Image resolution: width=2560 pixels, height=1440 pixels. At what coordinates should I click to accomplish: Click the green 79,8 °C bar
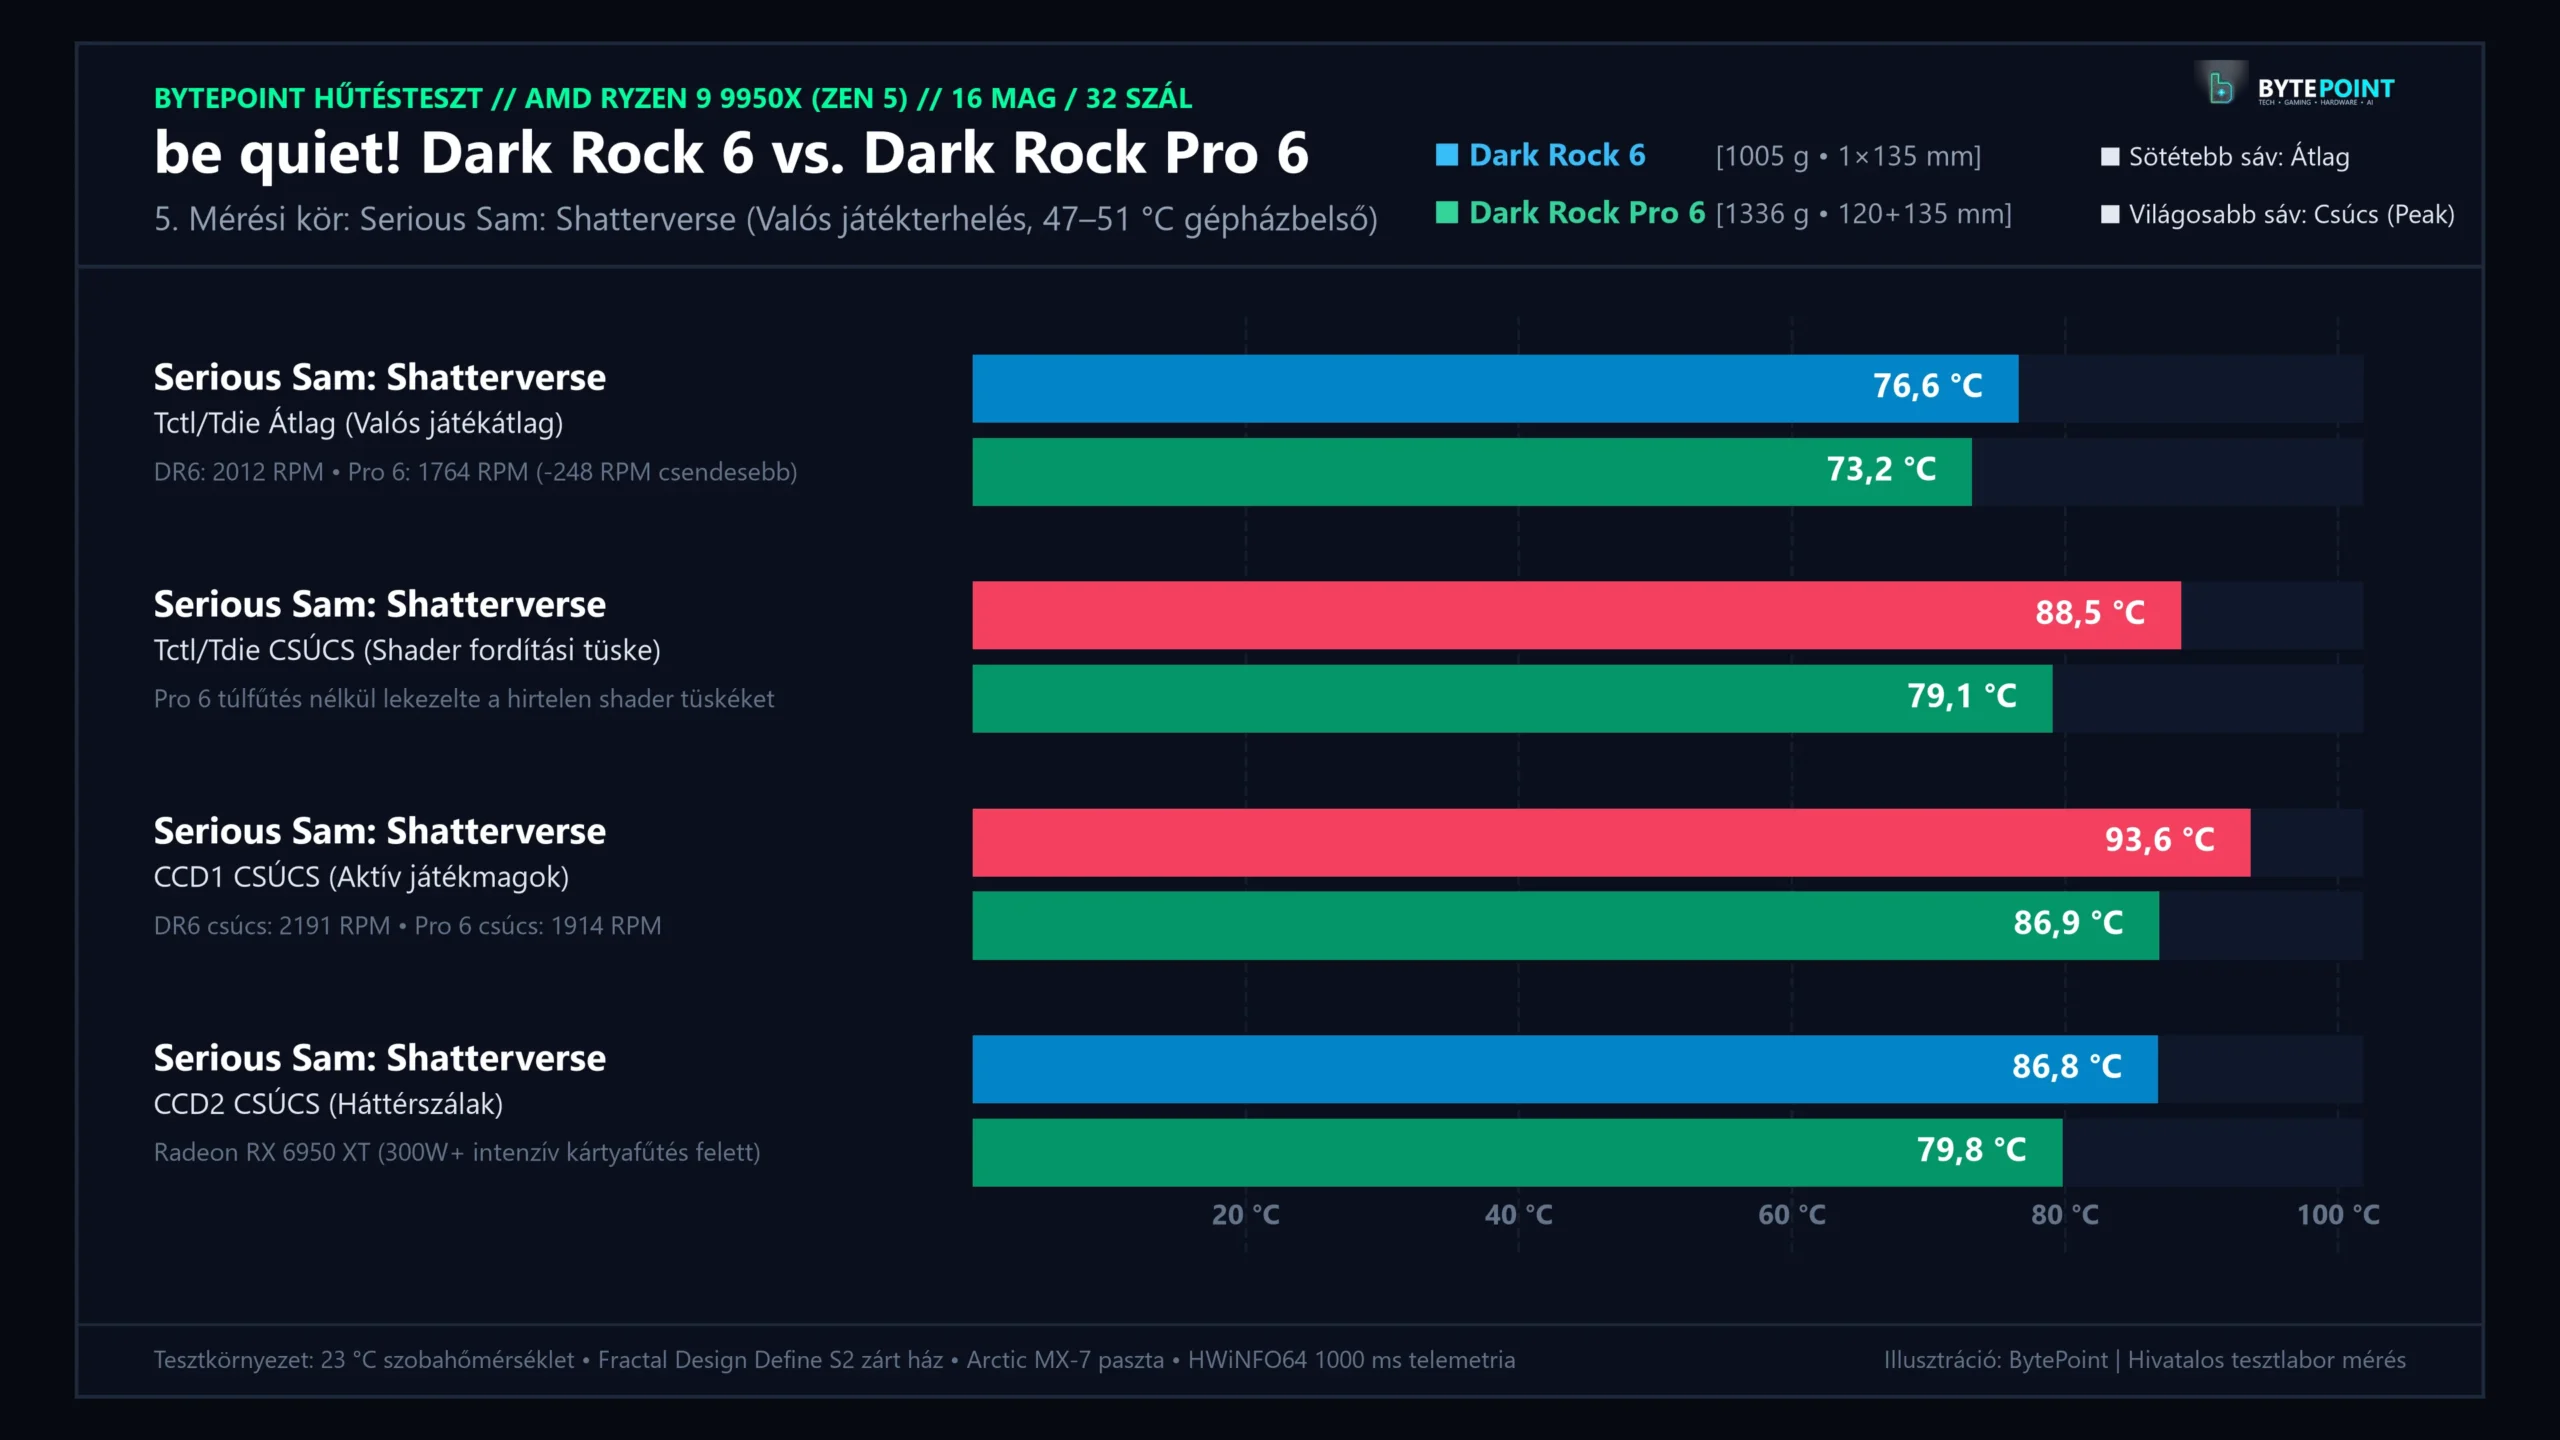click(x=1517, y=1153)
